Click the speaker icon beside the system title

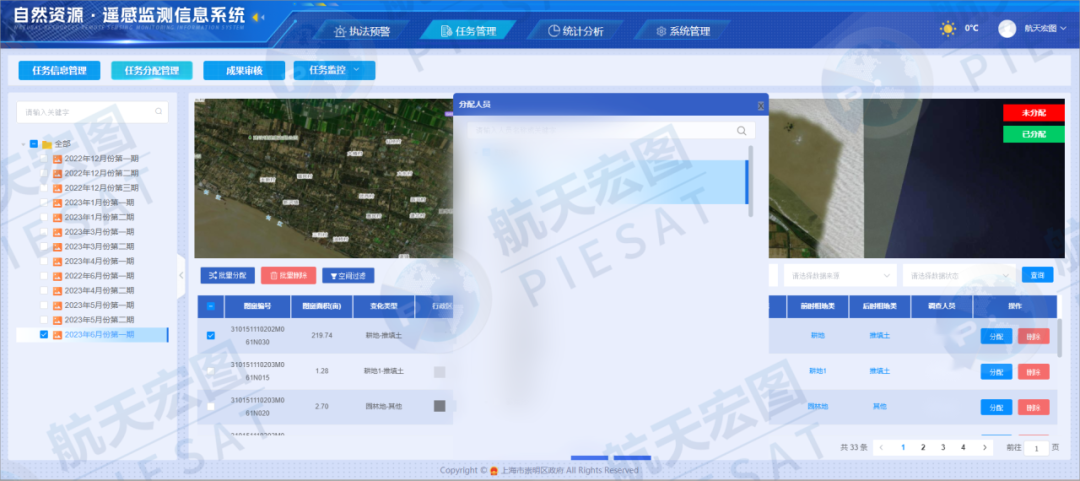pos(257,17)
